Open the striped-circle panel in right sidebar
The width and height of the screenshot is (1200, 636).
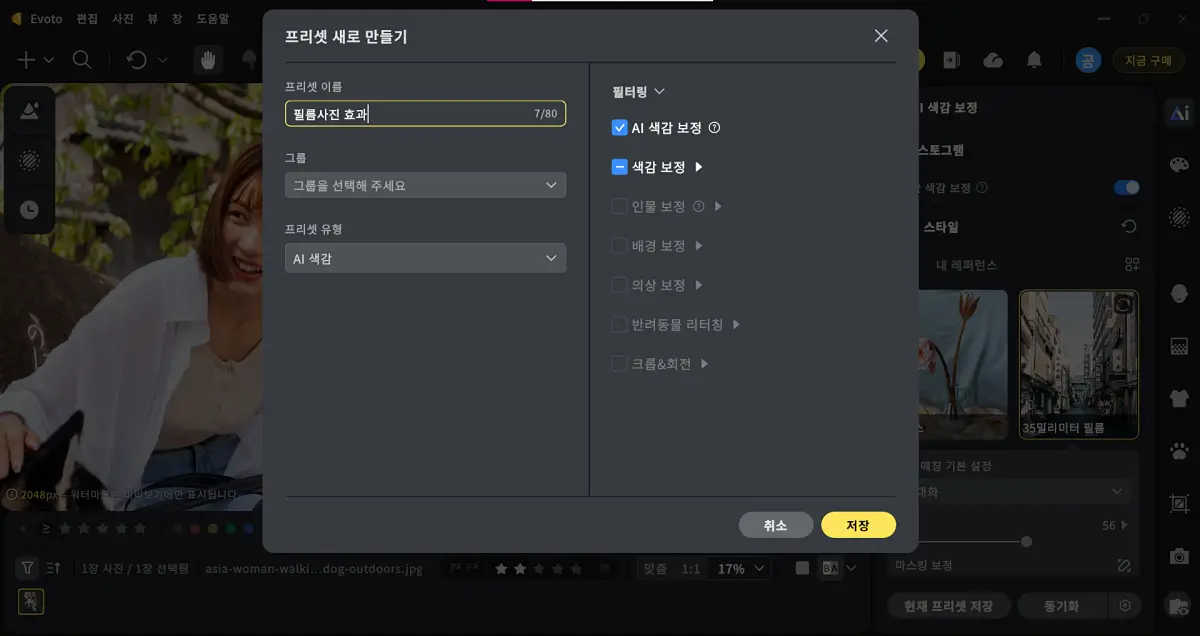[1180, 216]
